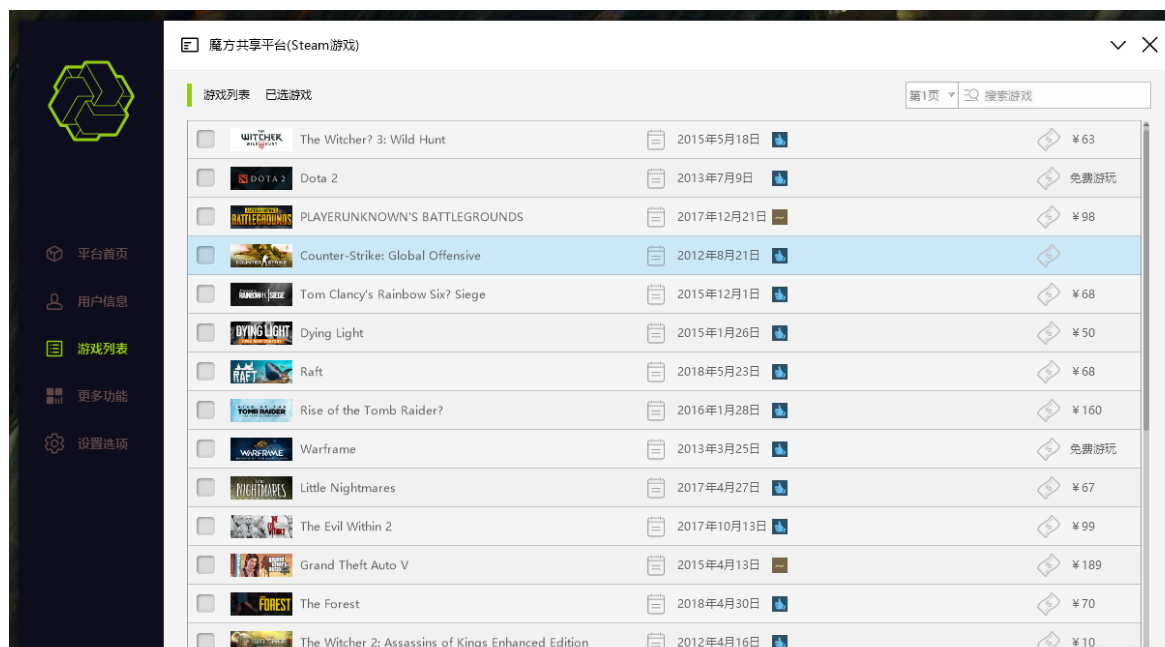Click The Forest game title
1165x647 pixels.
[330, 604]
